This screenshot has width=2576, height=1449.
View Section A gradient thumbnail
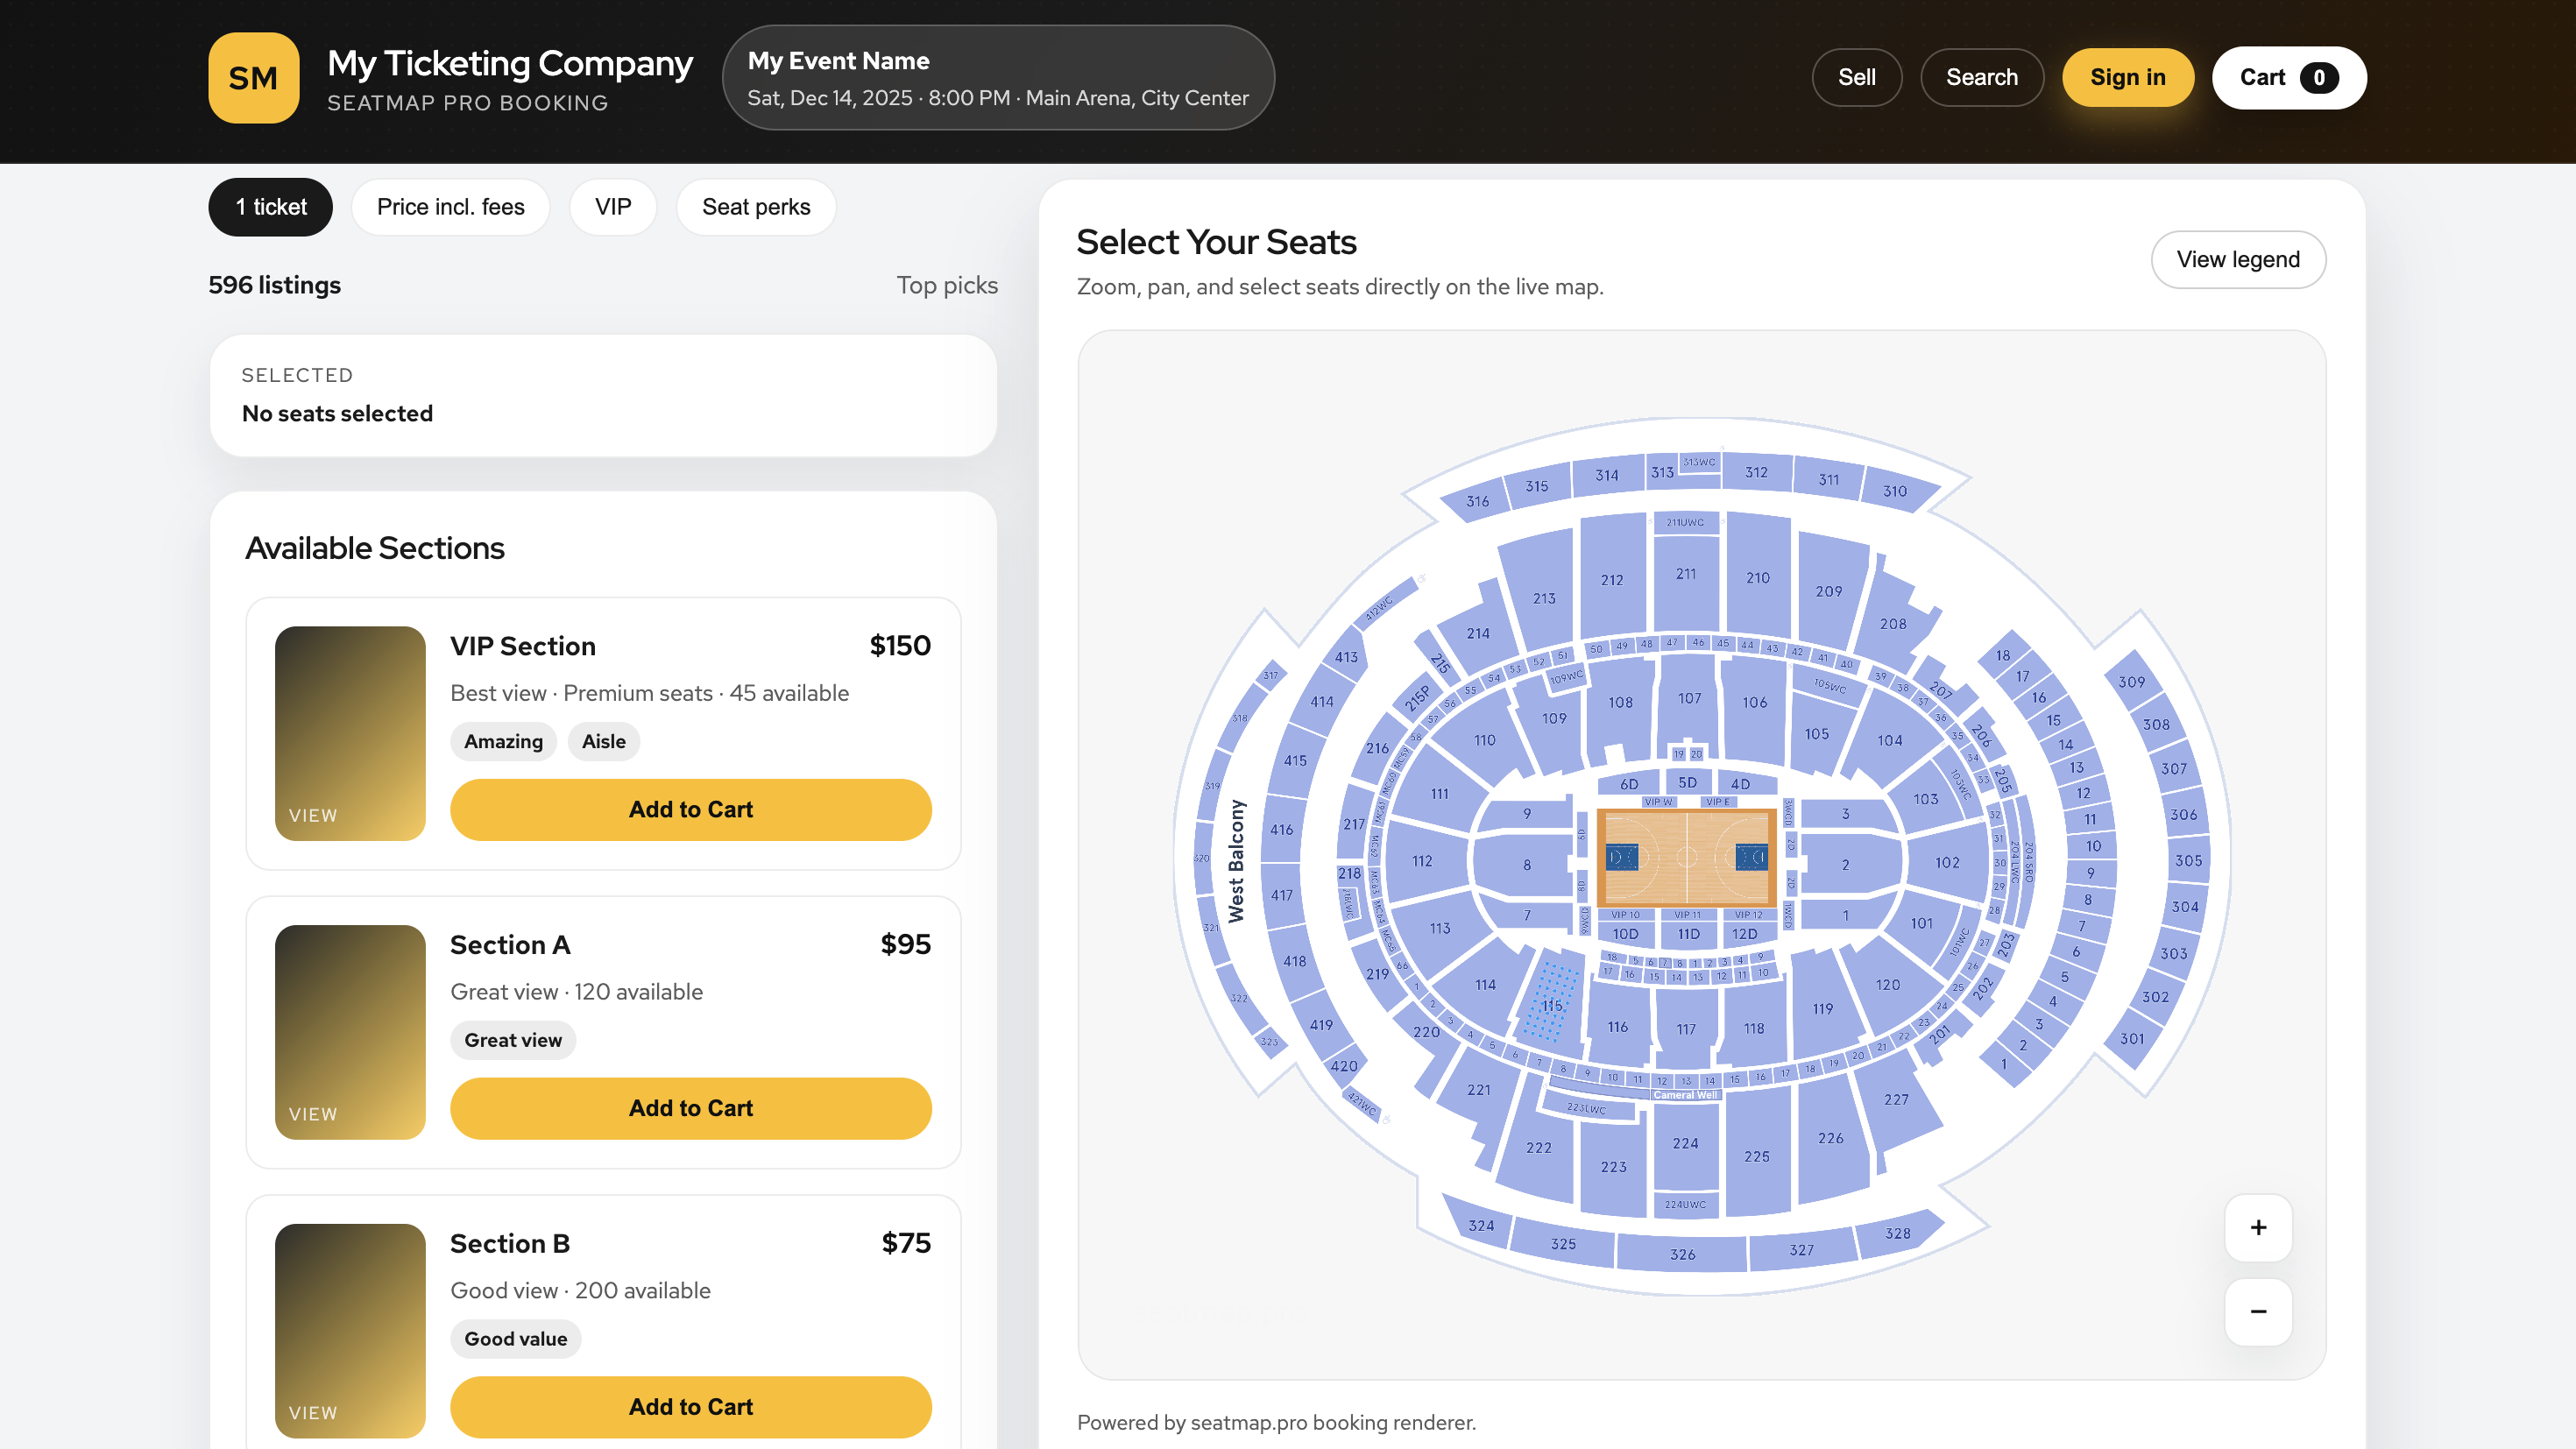click(350, 1031)
